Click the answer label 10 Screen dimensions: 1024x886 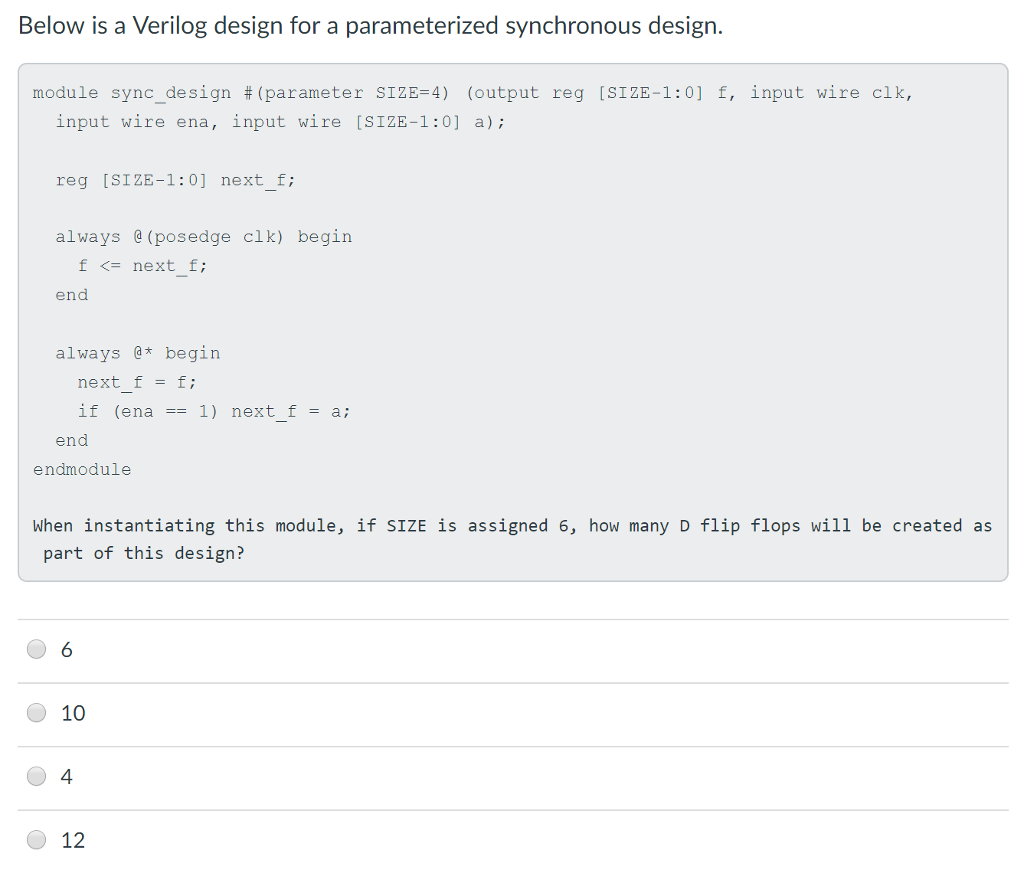click(74, 713)
